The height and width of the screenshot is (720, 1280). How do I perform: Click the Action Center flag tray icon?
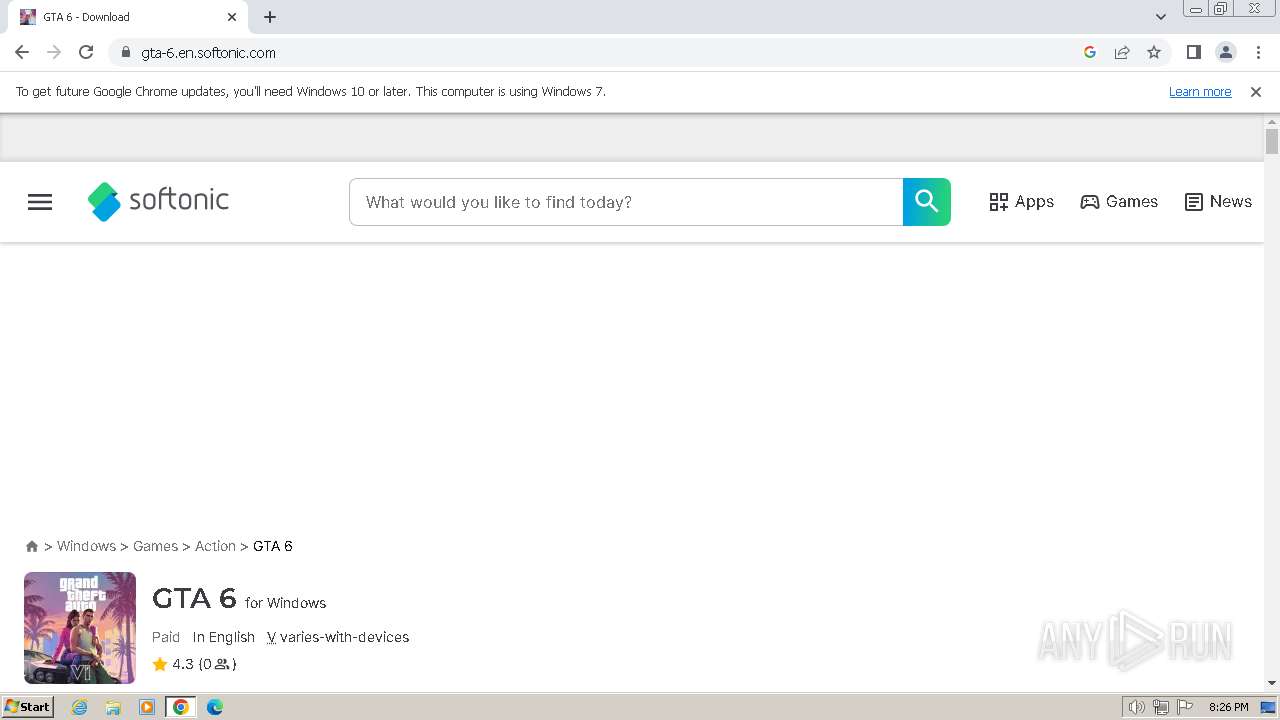[1184, 707]
